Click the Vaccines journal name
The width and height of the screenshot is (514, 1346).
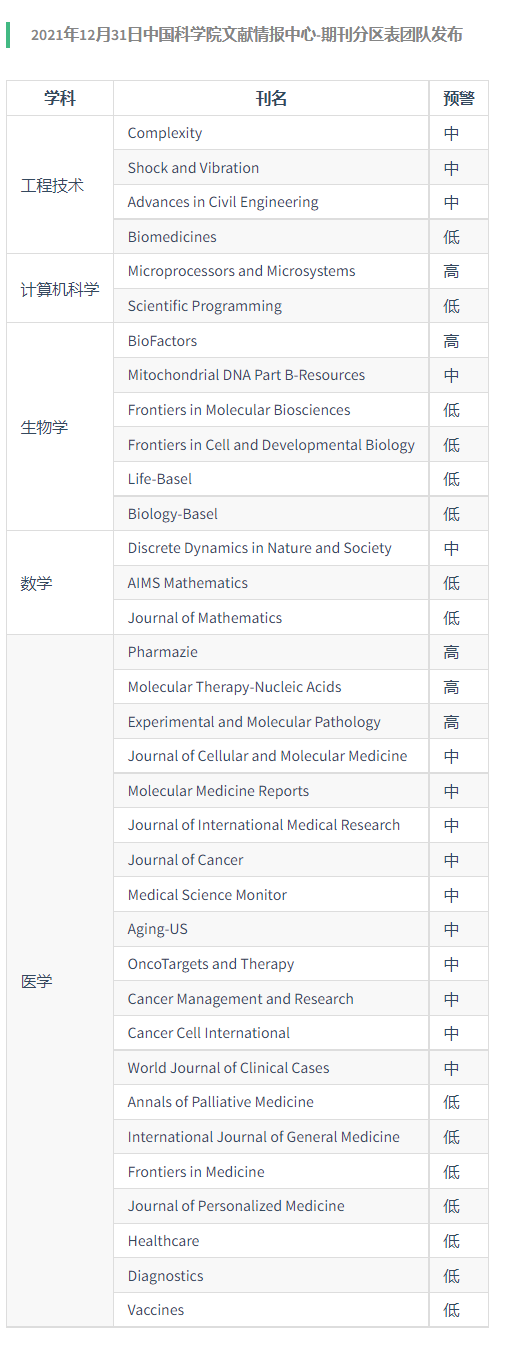[156, 1310]
